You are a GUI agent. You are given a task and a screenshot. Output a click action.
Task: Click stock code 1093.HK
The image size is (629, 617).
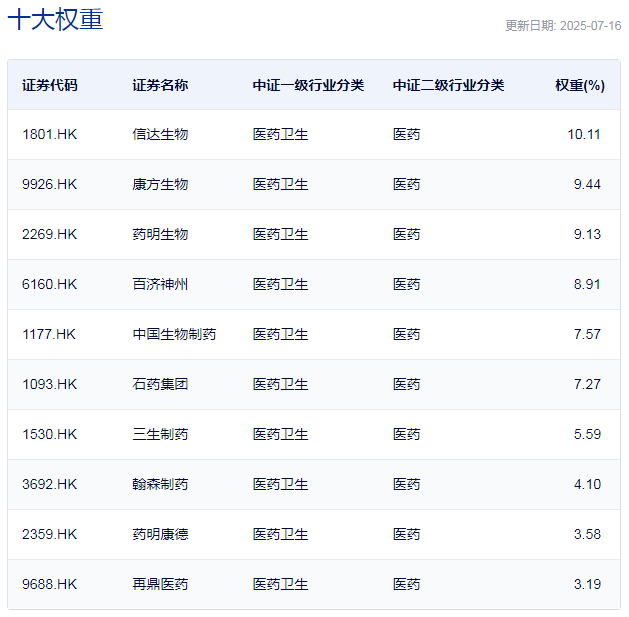tap(50, 384)
